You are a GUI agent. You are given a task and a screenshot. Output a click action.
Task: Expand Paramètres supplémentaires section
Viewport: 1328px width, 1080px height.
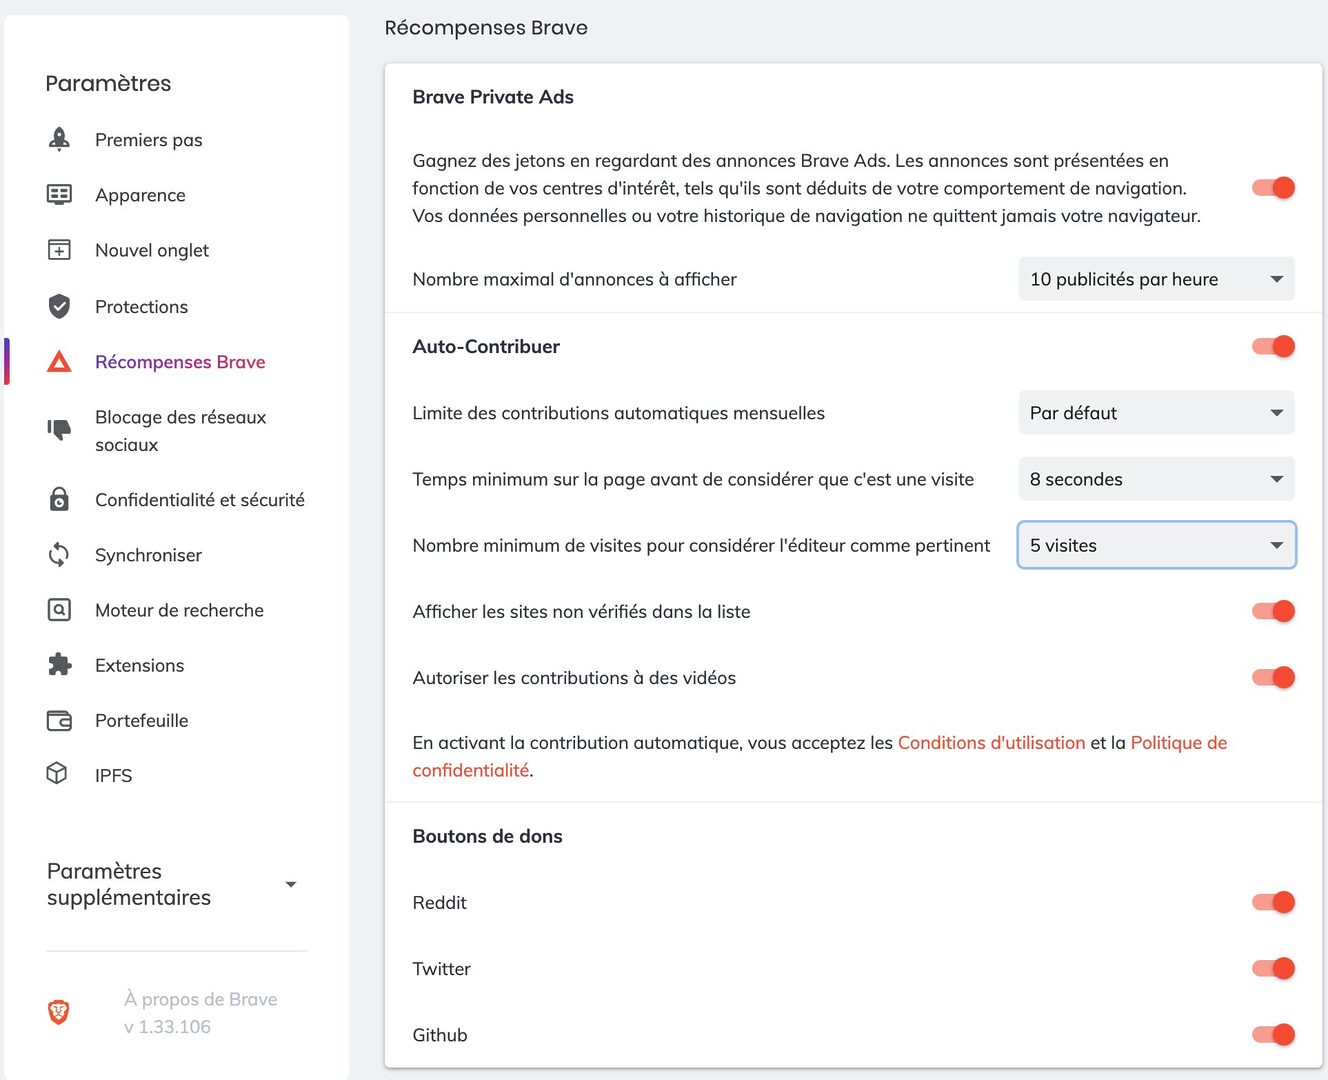pyautogui.click(x=174, y=884)
